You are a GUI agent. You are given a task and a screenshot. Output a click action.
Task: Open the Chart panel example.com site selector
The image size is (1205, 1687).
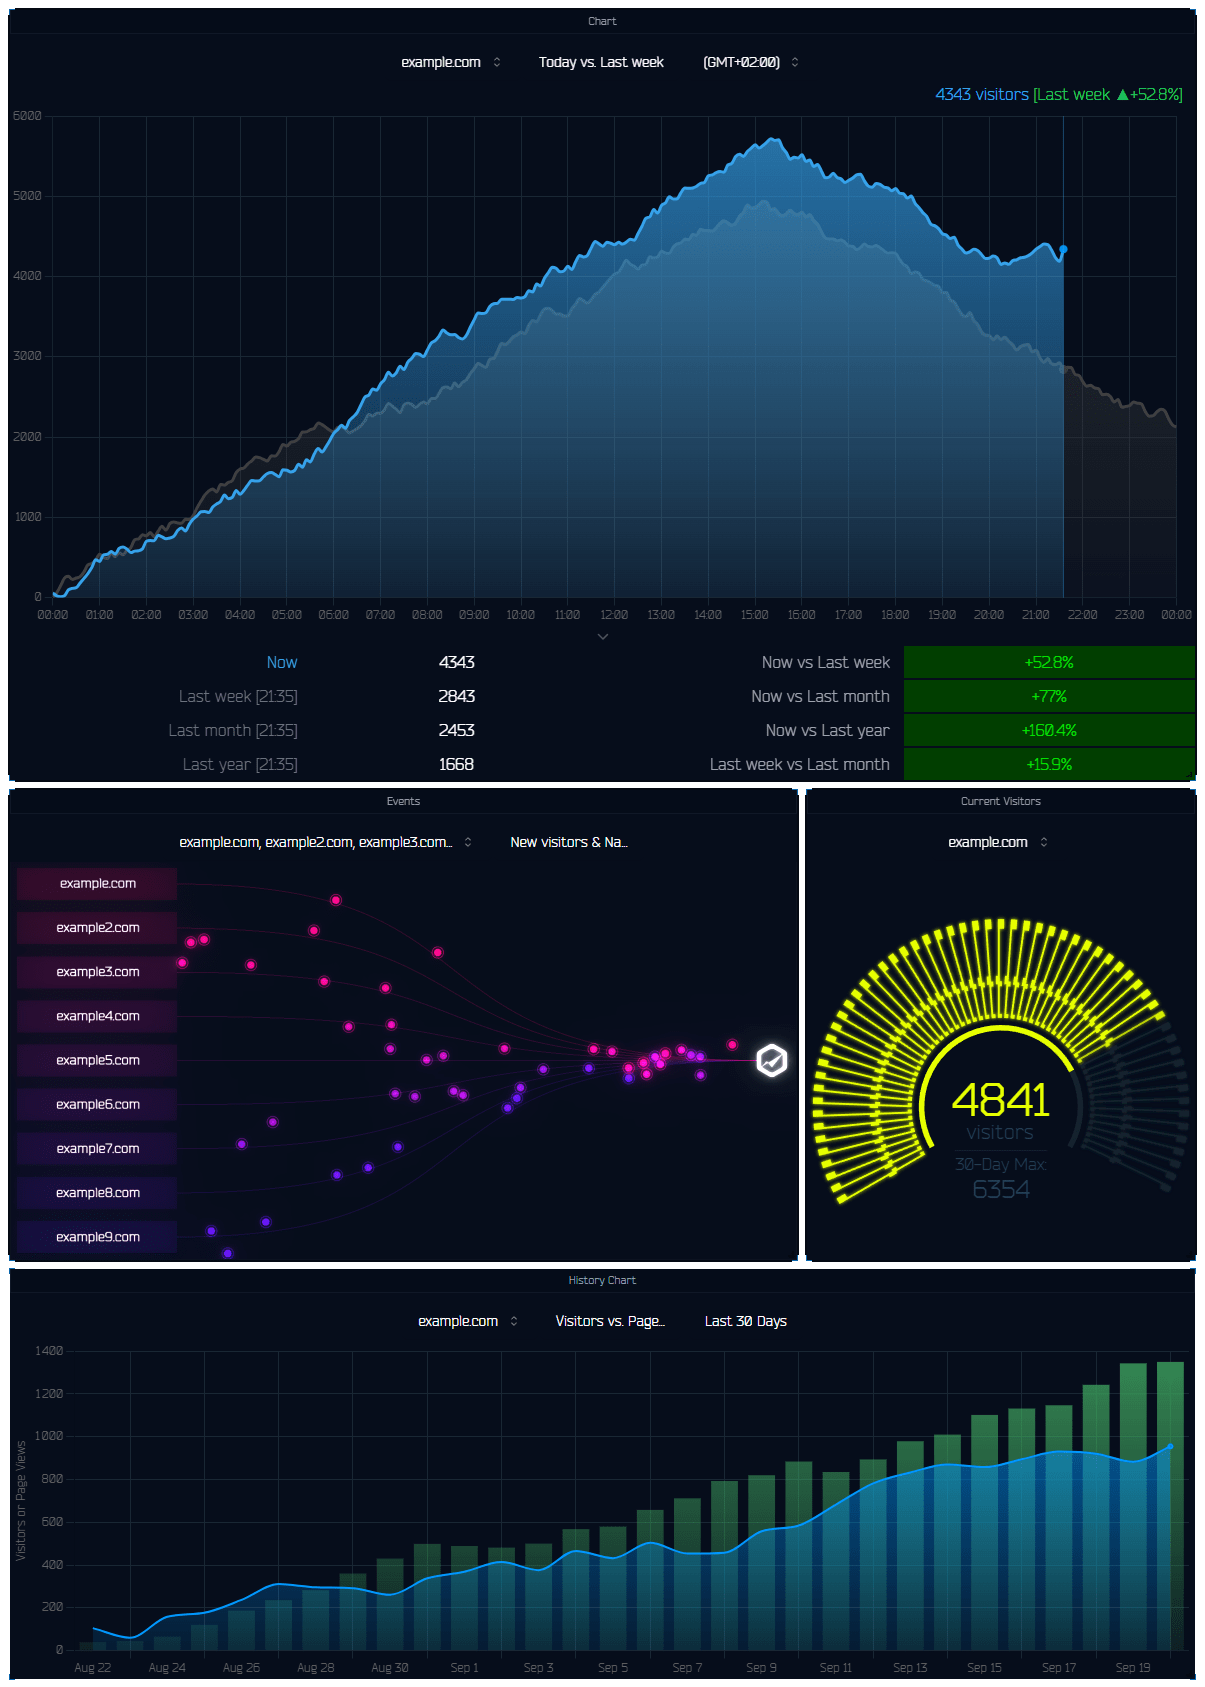tap(450, 62)
